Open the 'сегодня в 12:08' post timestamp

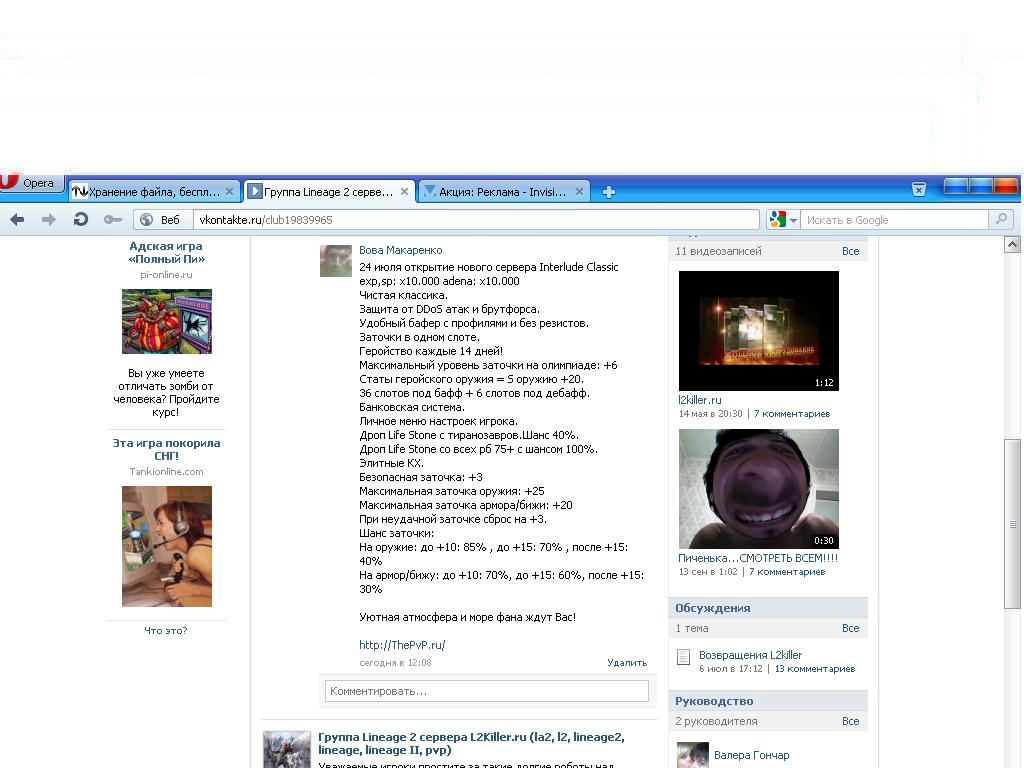coord(395,663)
